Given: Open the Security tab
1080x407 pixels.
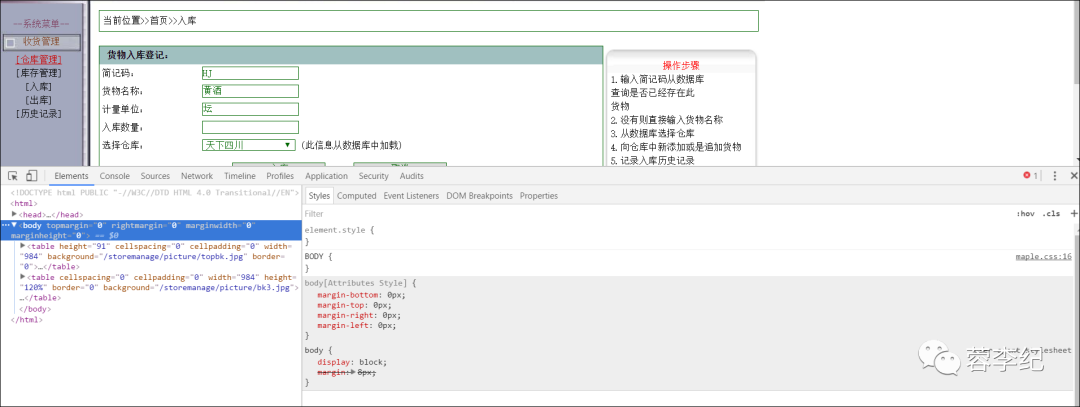Looking at the screenshot, I should [373, 176].
